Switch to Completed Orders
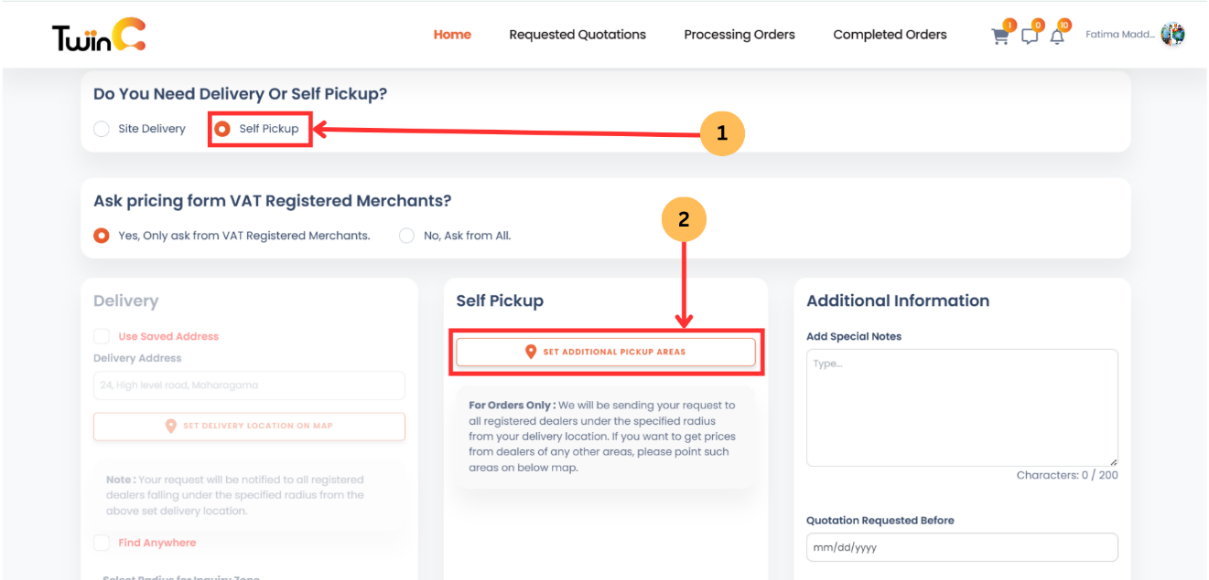 click(889, 34)
